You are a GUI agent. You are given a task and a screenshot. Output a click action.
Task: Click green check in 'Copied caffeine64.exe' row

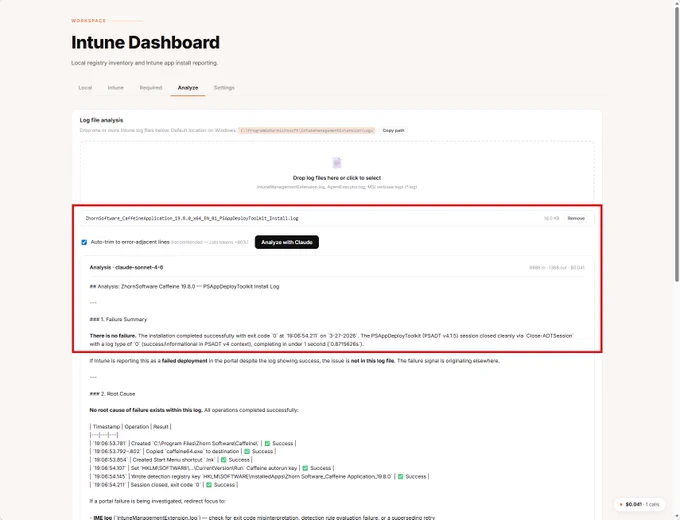click(247, 451)
